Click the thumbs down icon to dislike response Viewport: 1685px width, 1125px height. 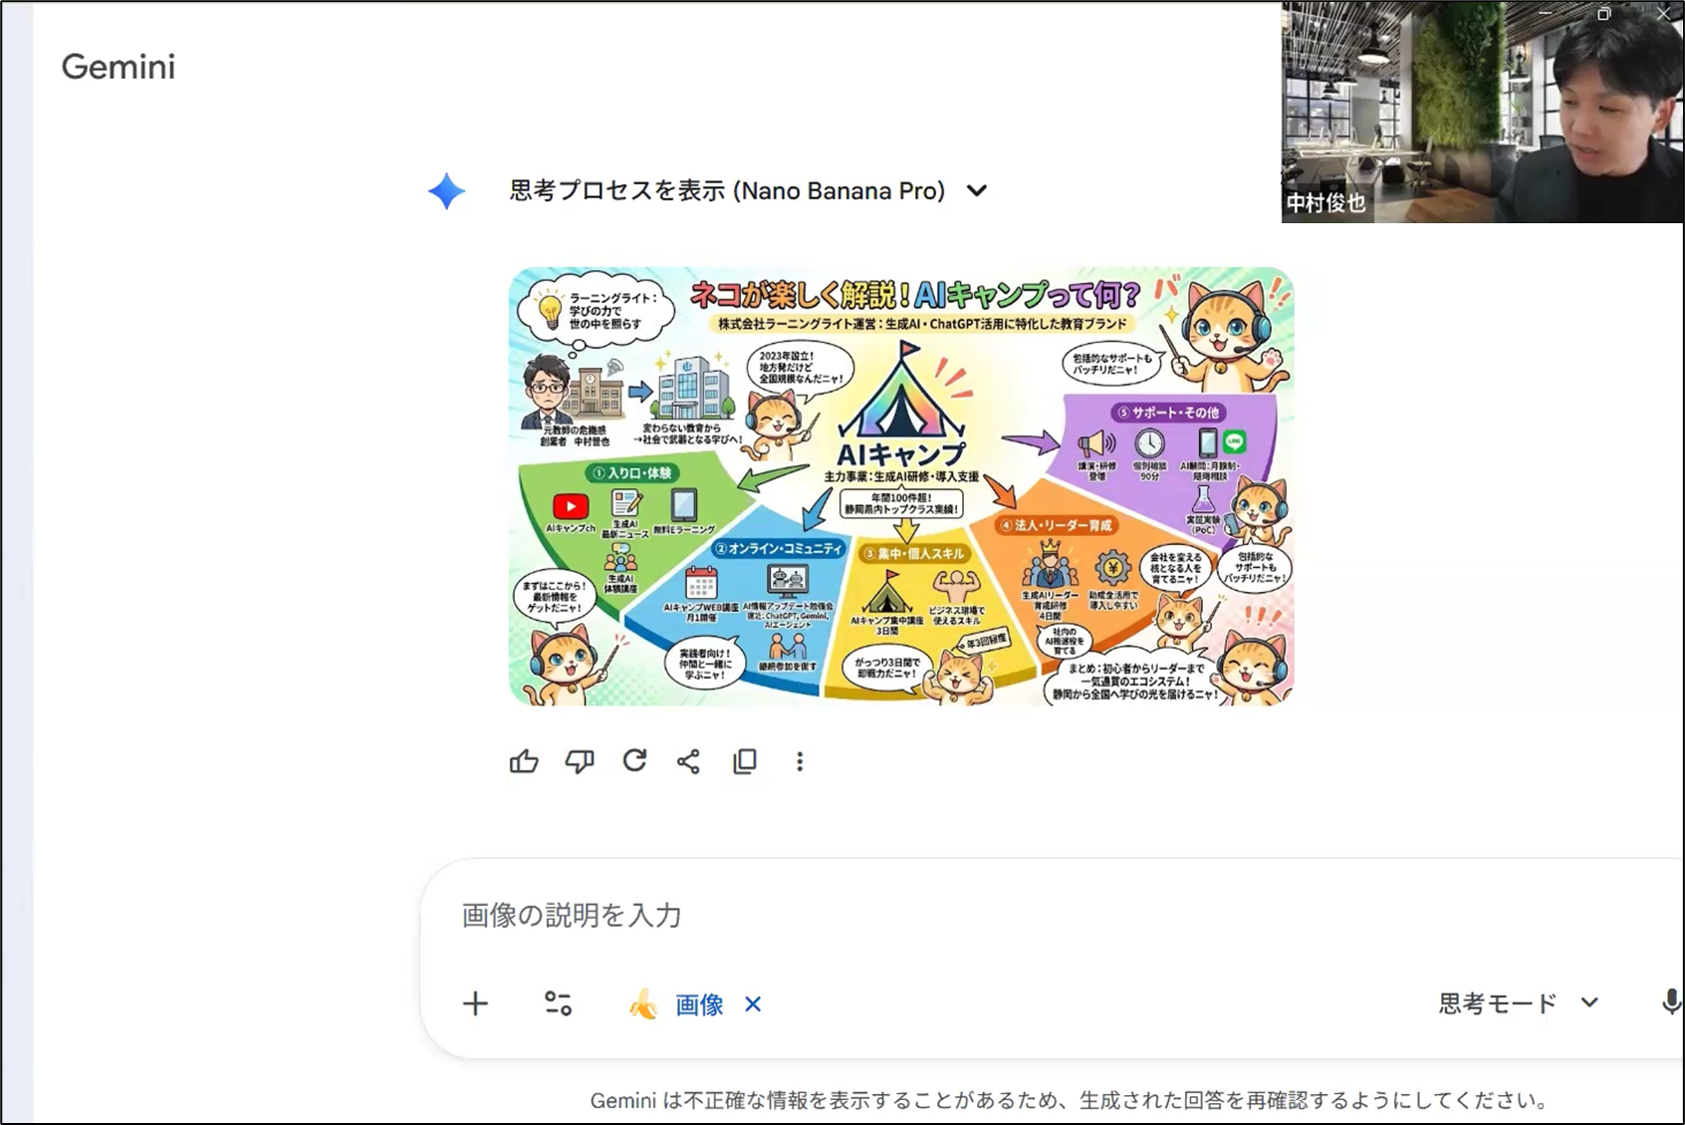point(579,762)
